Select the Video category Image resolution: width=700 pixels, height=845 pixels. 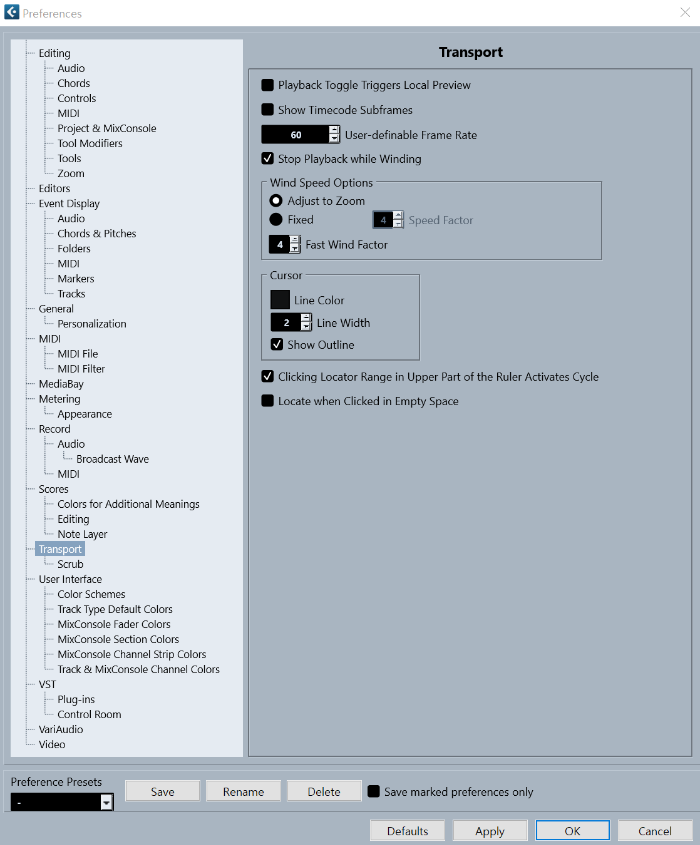coord(52,745)
